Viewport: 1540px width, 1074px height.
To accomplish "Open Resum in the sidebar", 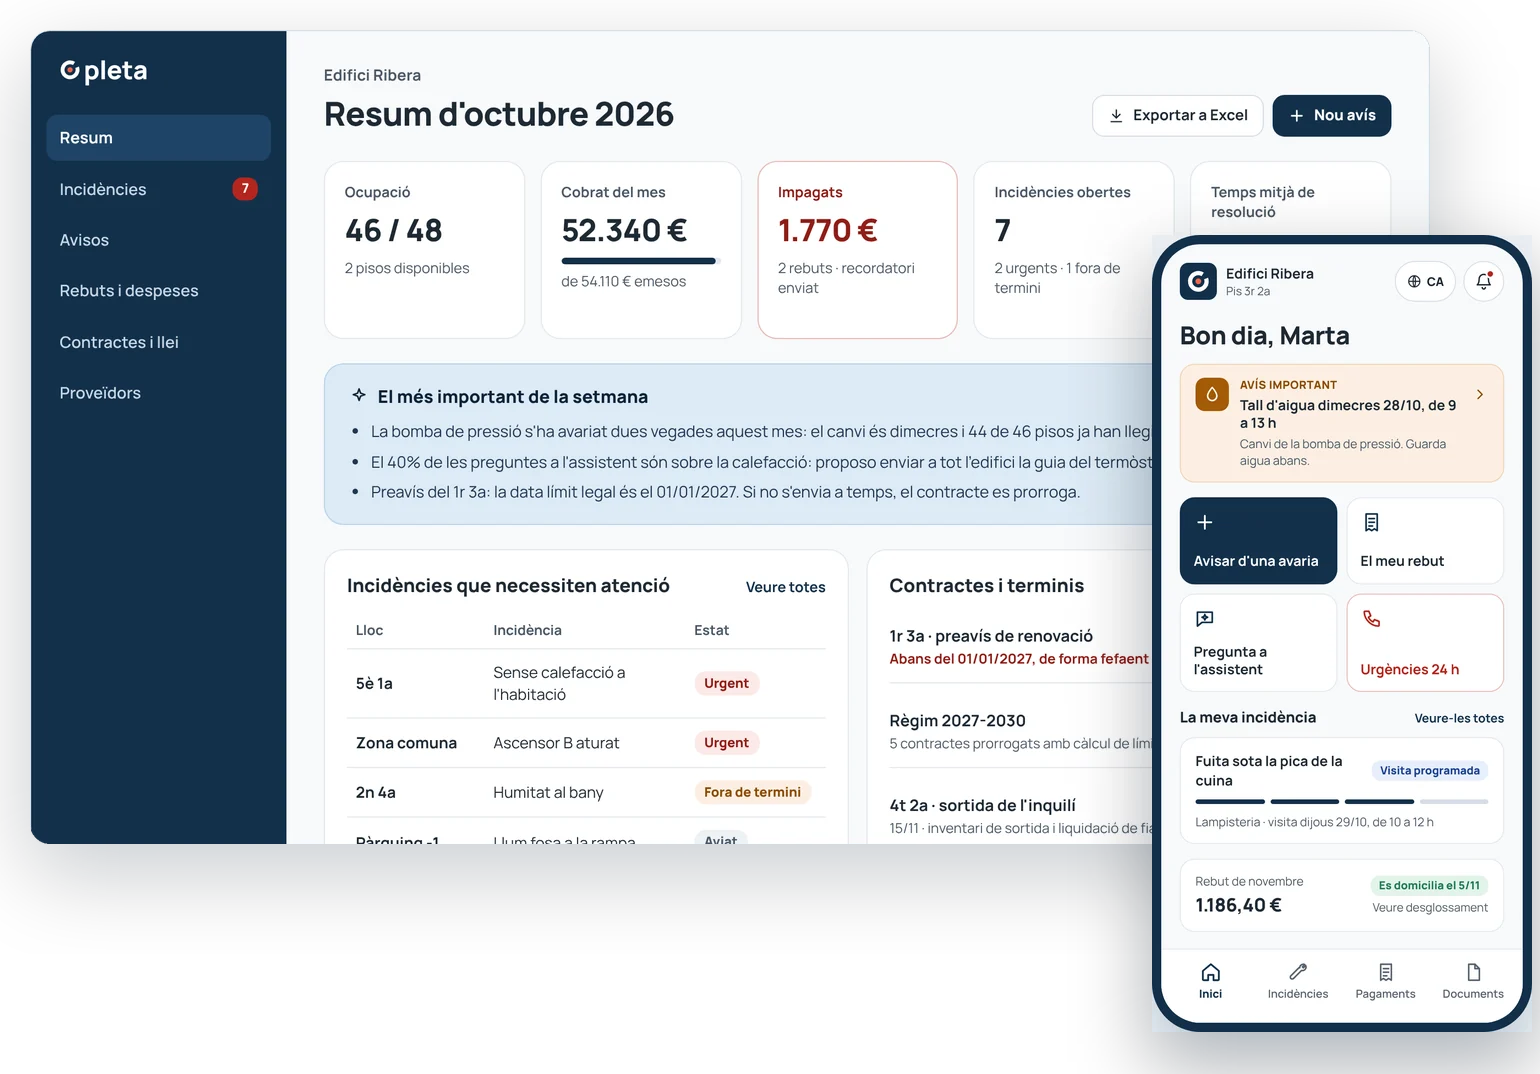I will coord(159,138).
